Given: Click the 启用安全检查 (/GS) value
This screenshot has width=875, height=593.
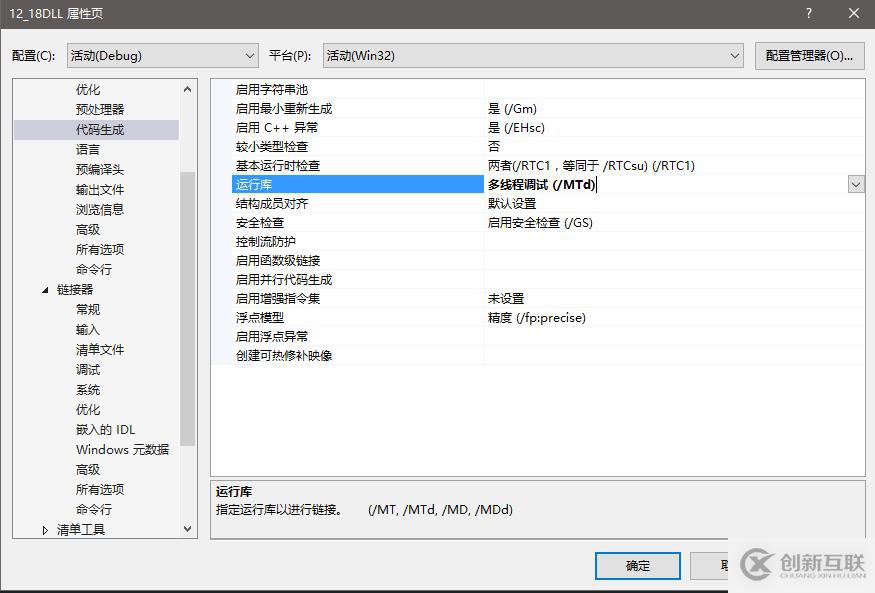Looking at the screenshot, I should tap(540, 223).
